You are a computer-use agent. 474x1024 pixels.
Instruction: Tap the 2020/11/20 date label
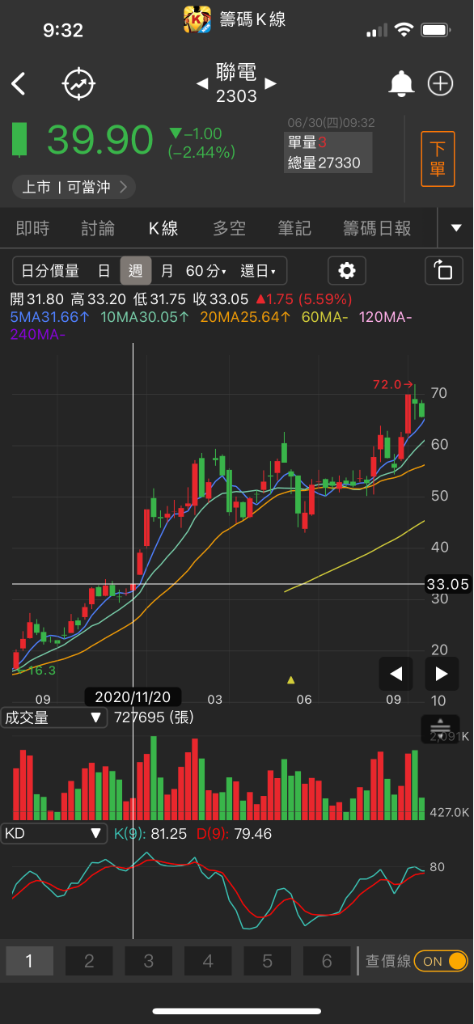[133, 697]
